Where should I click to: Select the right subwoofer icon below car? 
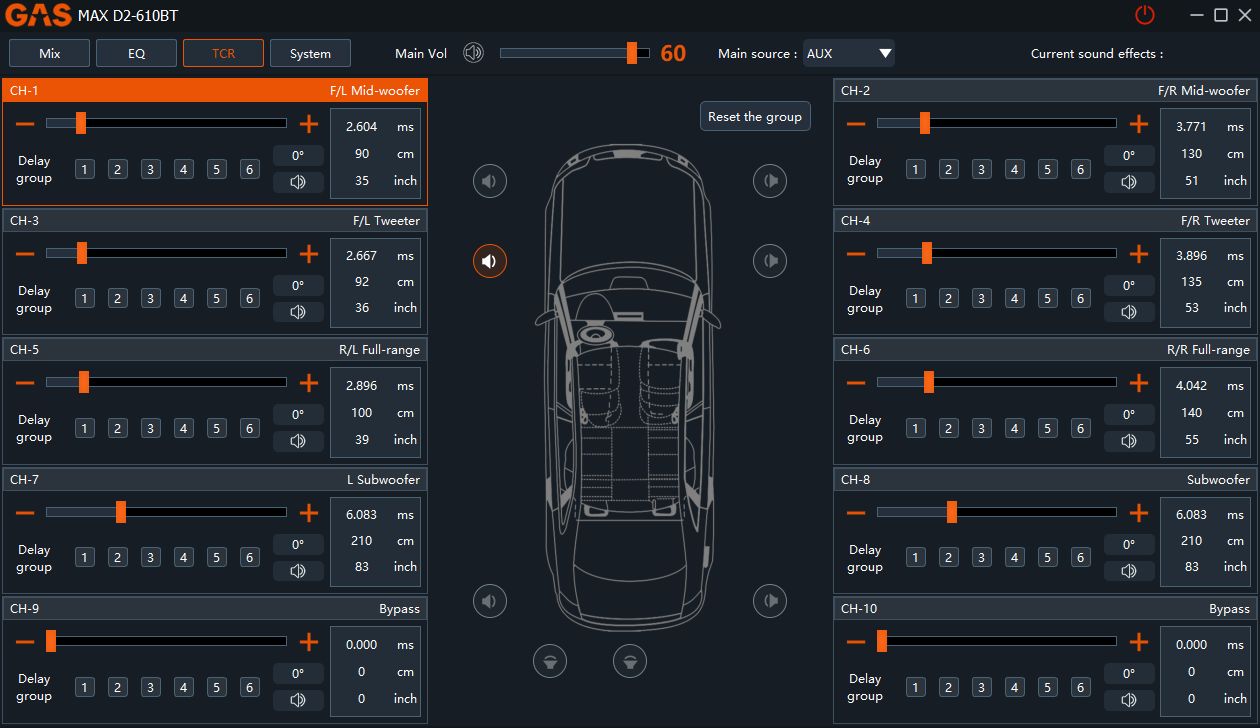(629, 660)
